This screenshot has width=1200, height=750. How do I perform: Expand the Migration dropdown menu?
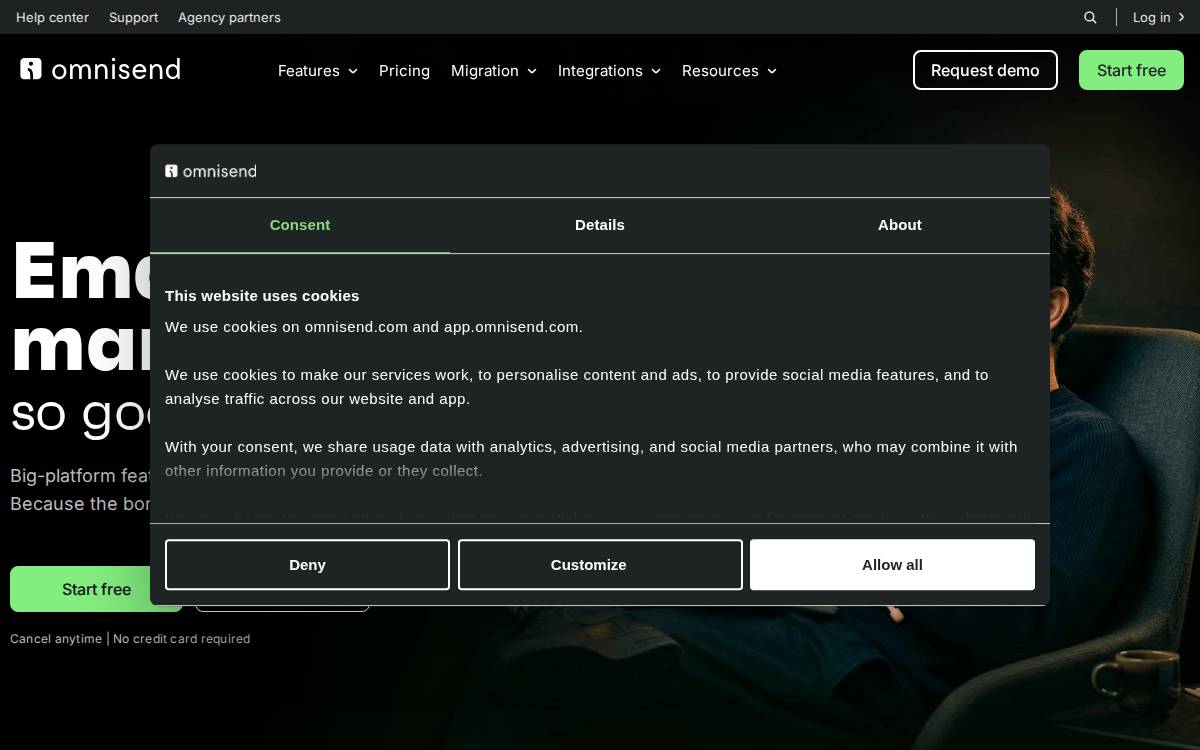494,71
